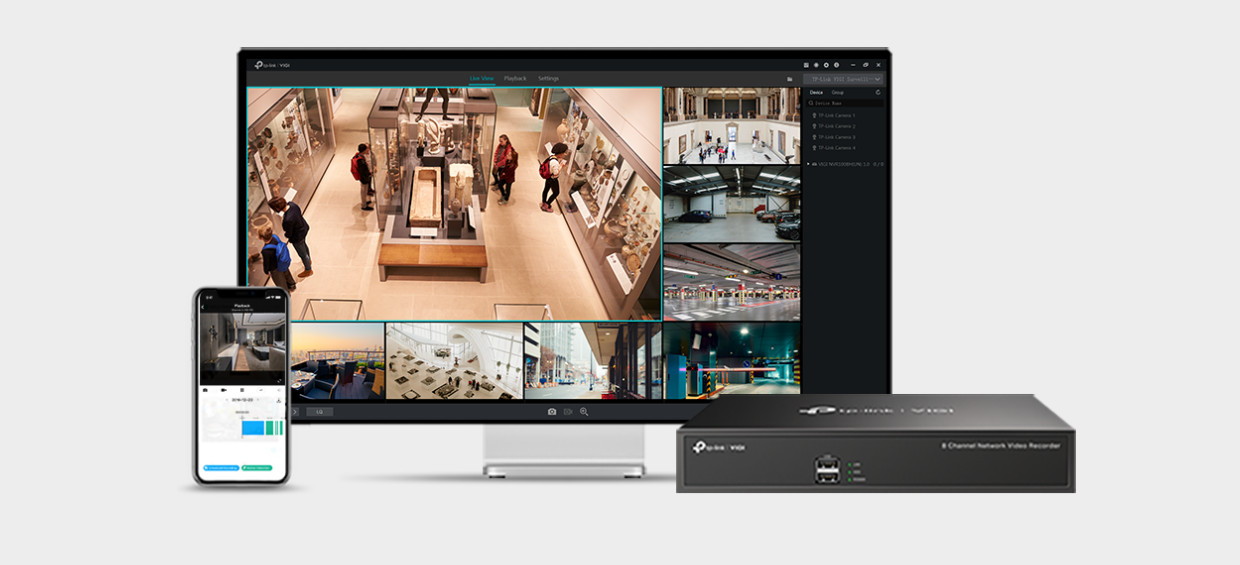Switch to the Live View tab
The width and height of the screenshot is (1240, 565).
point(481,78)
